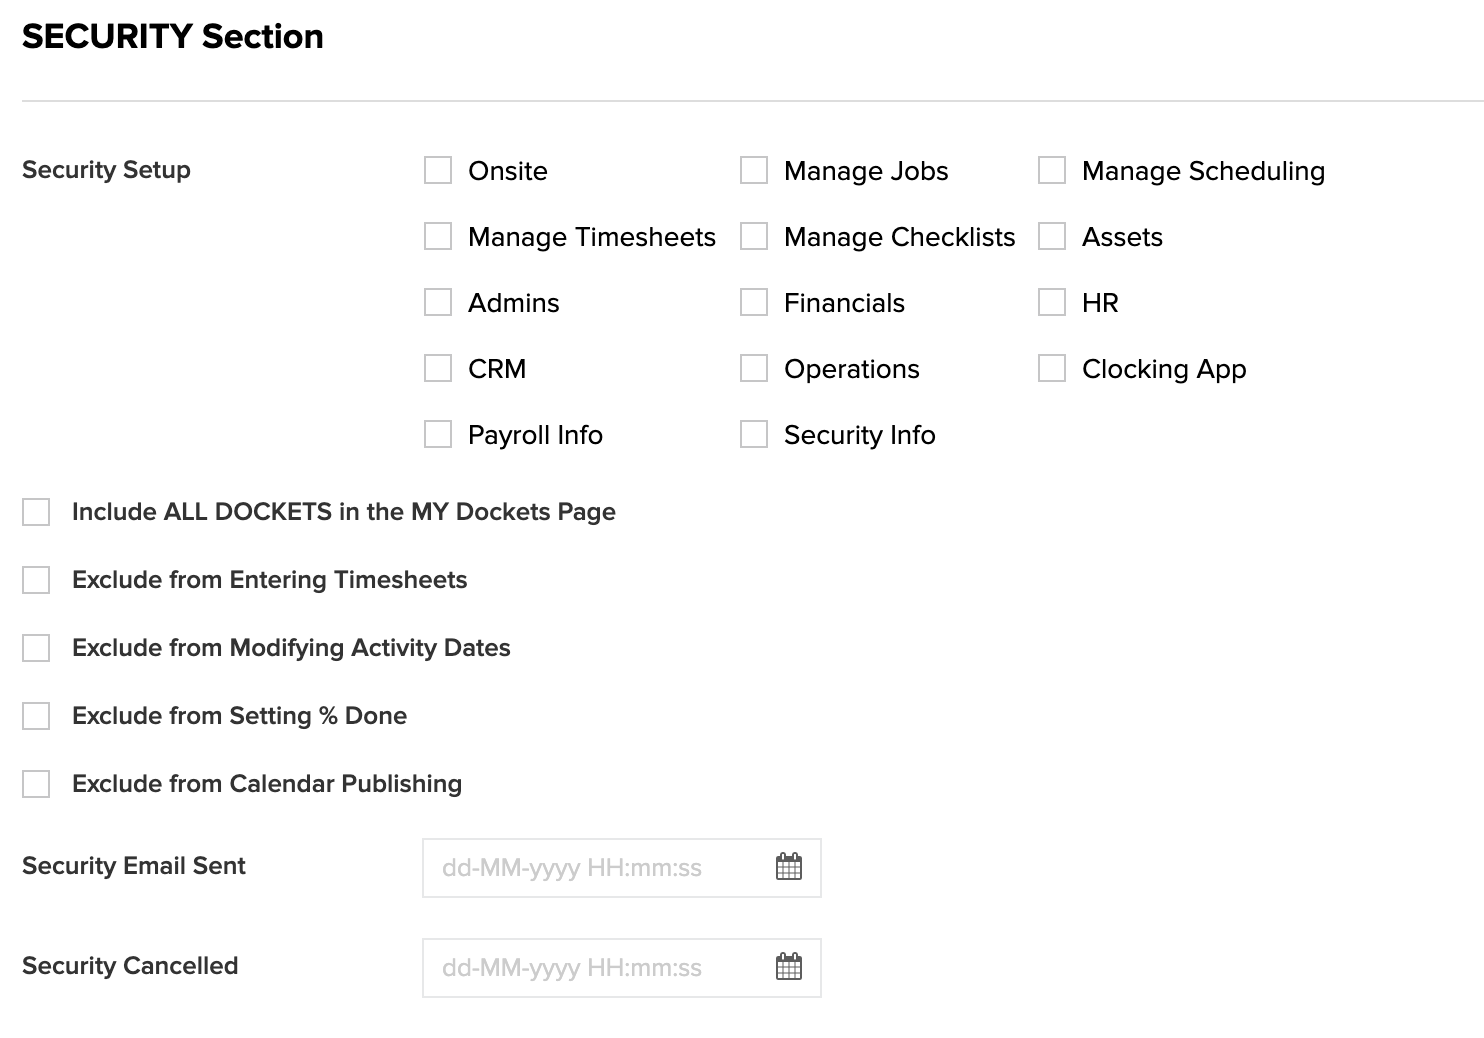Viewport: 1484px width, 1038px height.
Task: Check the Operations permission
Action: click(x=754, y=368)
